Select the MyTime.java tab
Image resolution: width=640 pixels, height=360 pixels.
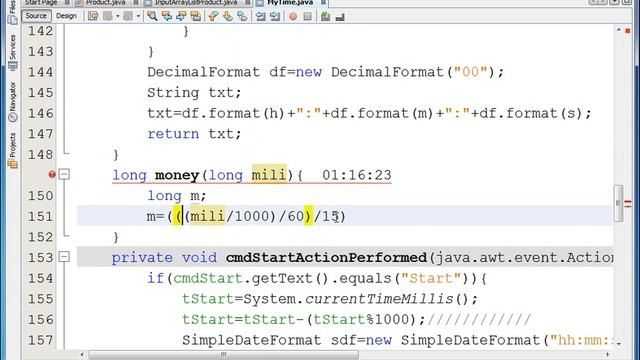coord(290,3)
